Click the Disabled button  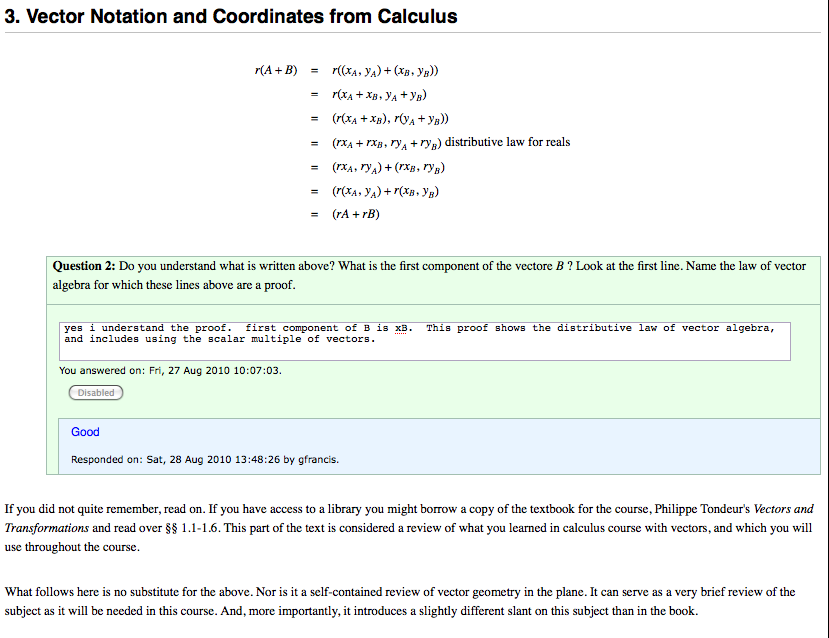96,393
